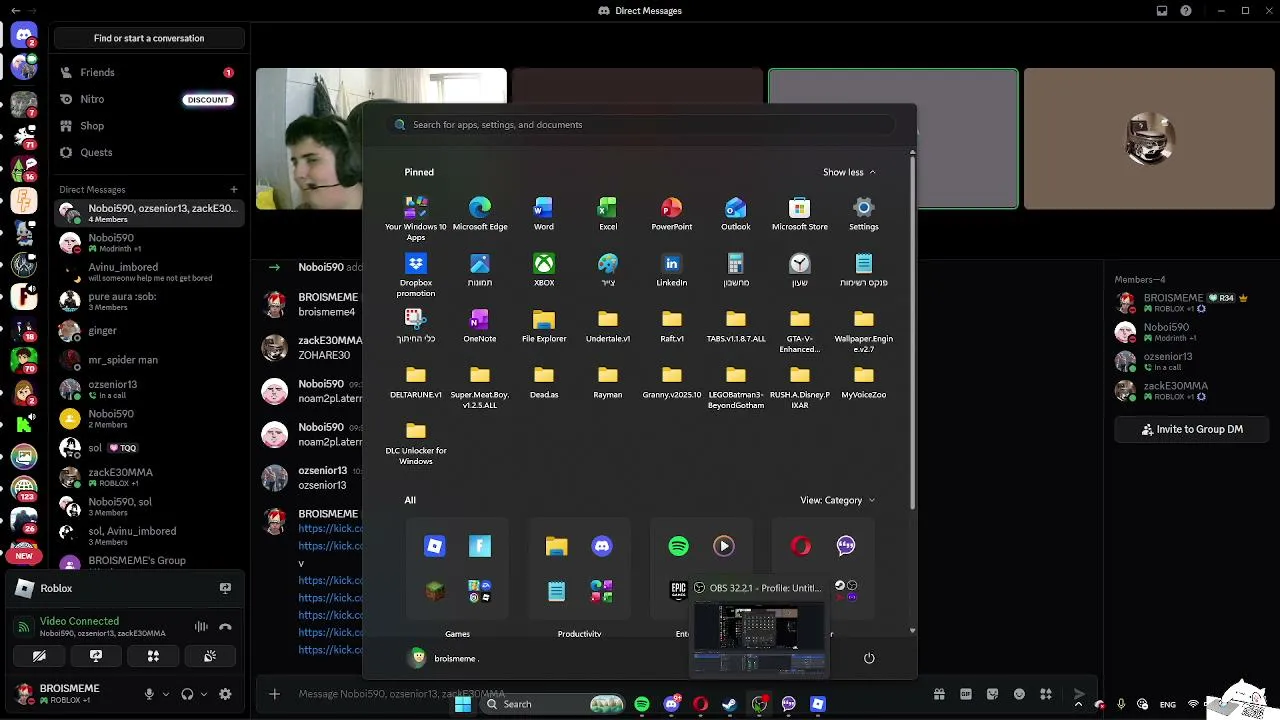The image size is (1280, 720).
Task: Open the emoji picker in Discord
Action: coord(1019,694)
